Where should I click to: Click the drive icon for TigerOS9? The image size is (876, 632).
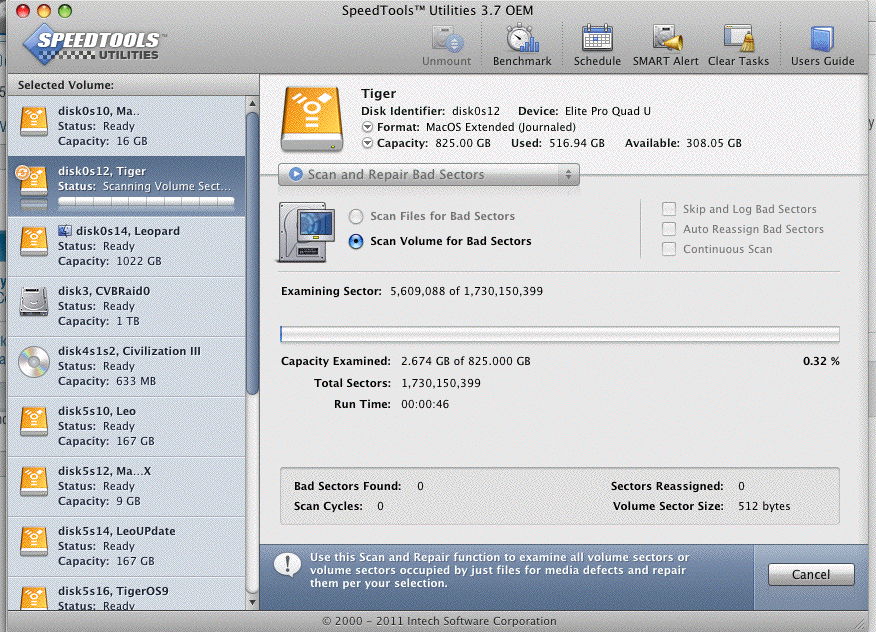[34, 597]
